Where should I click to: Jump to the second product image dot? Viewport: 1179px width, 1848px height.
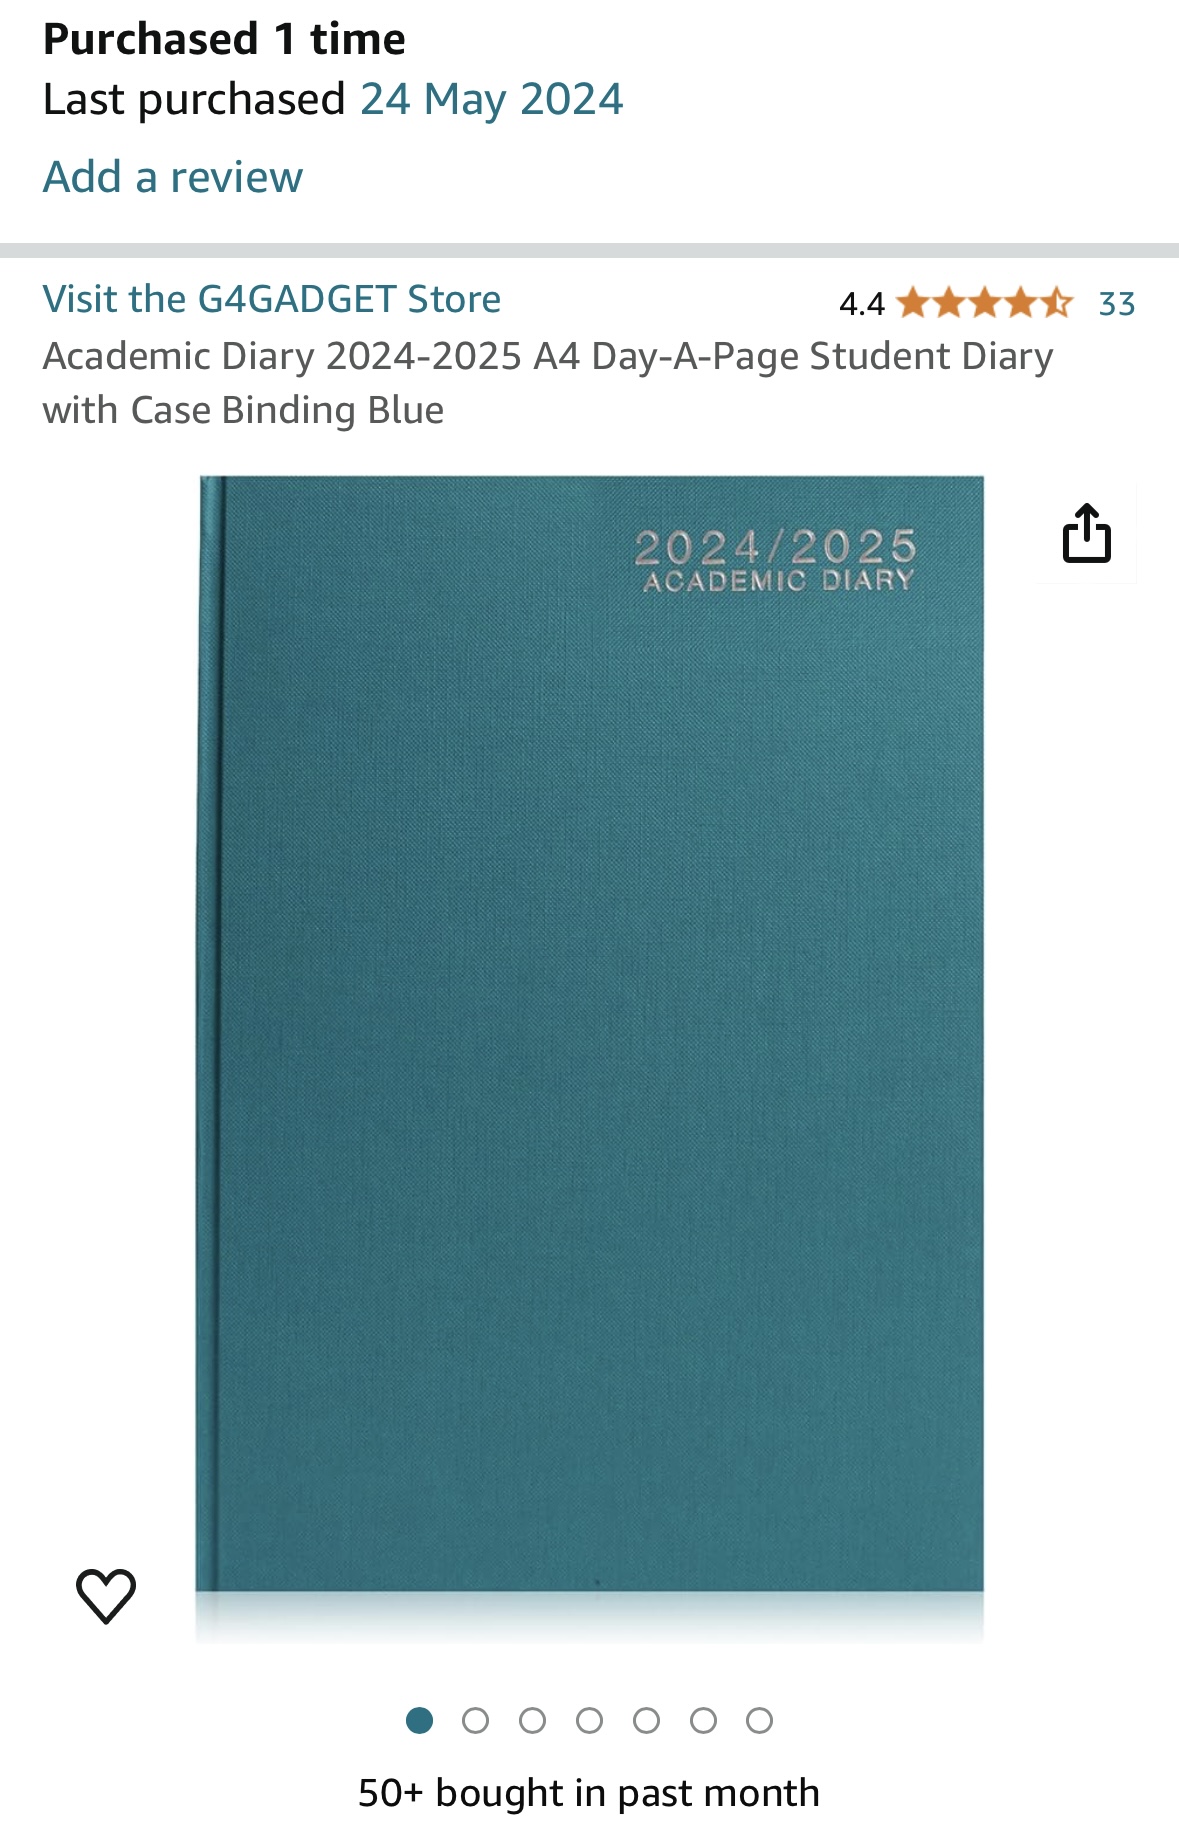pyautogui.click(x=476, y=1720)
